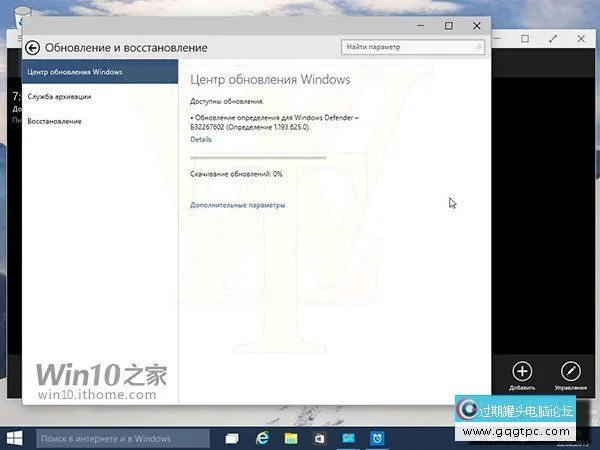Open the Дополнительные параметры link
The image size is (600, 450).
pyautogui.click(x=237, y=205)
